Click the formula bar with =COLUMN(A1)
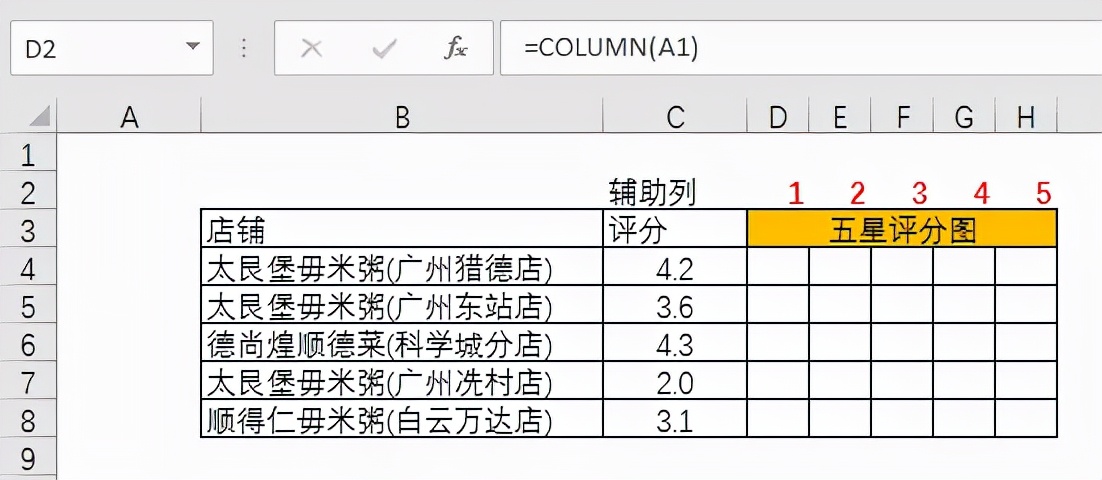The width and height of the screenshot is (1102, 480). point(800,48)
